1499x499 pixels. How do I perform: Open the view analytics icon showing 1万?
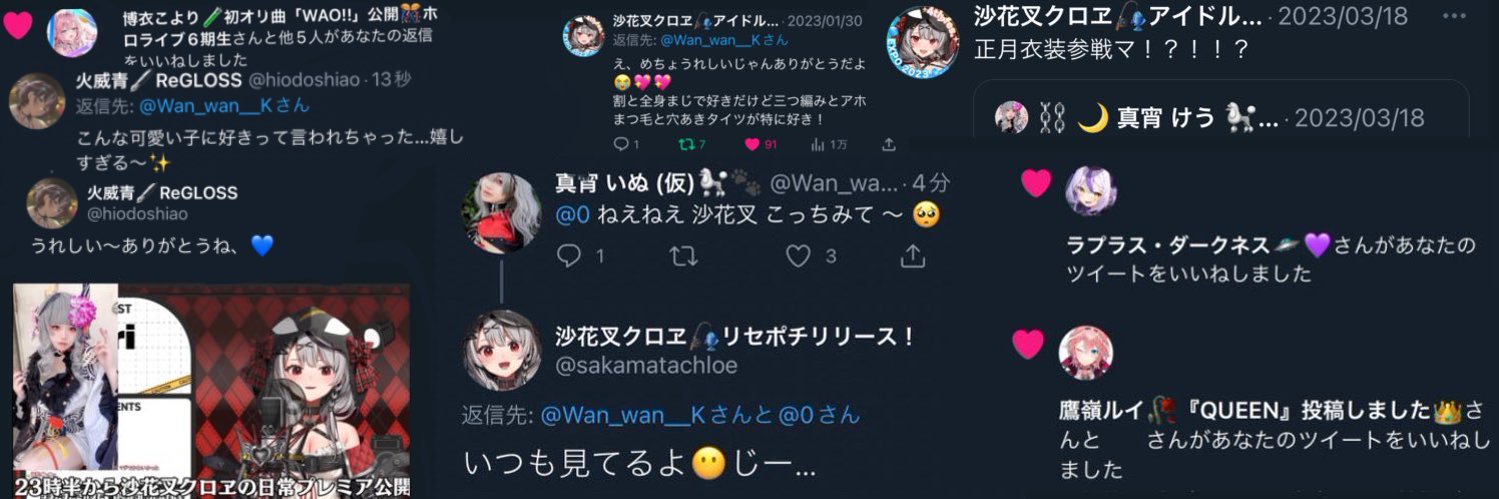click(818, 145)
